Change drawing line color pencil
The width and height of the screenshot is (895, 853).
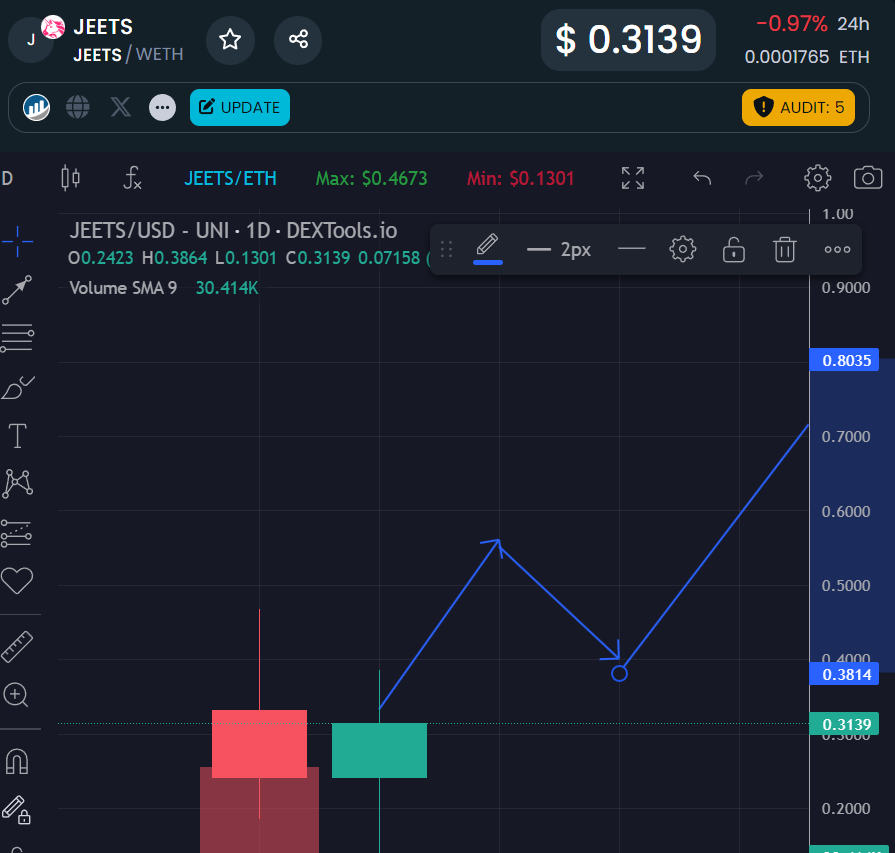tap(488, 250)
